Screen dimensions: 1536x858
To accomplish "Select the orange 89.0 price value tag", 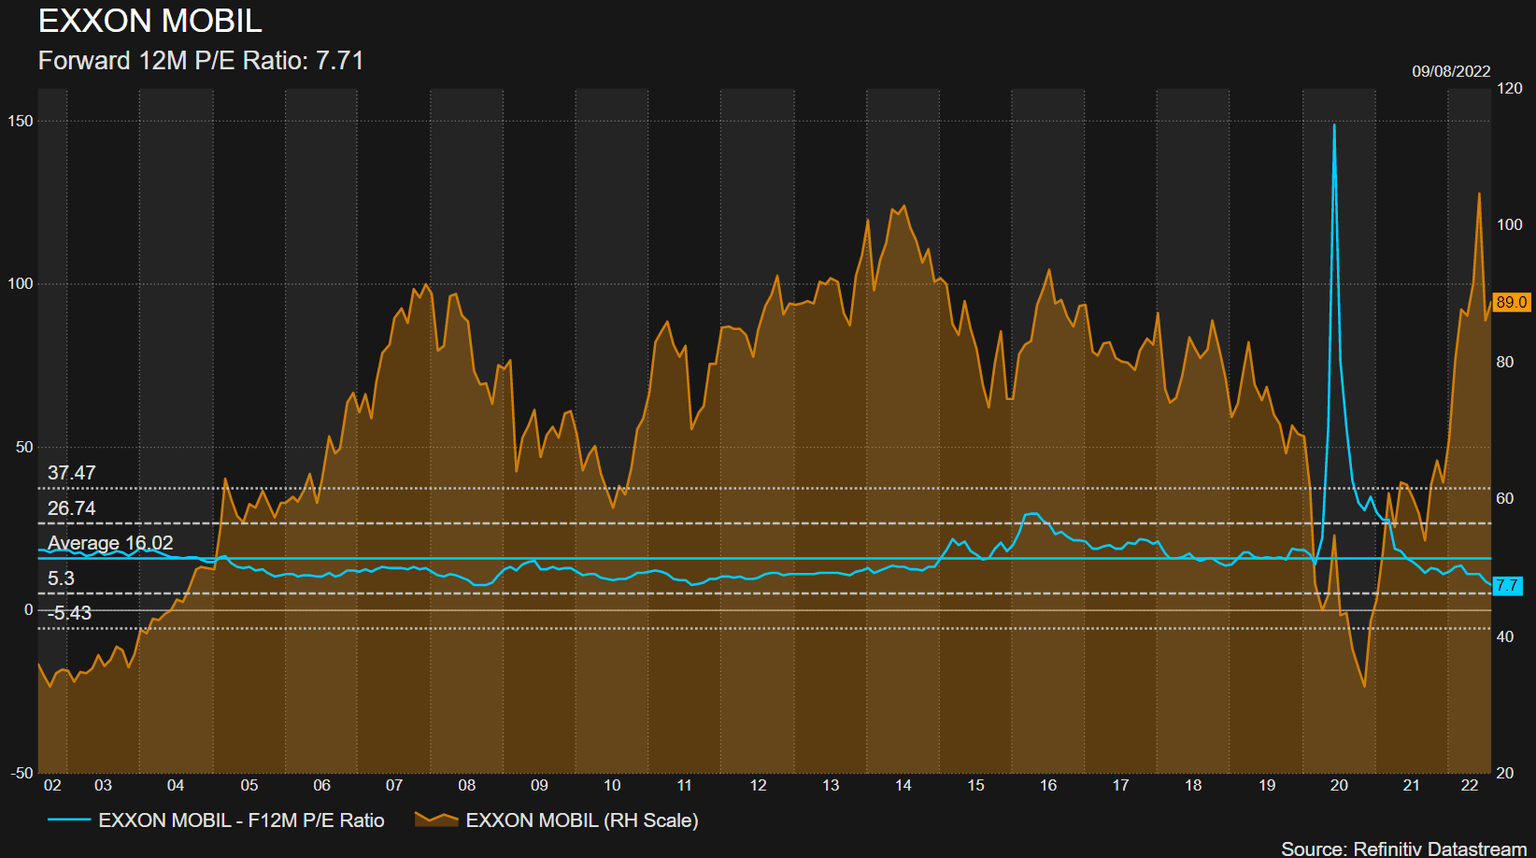I will pos(1511,302).
